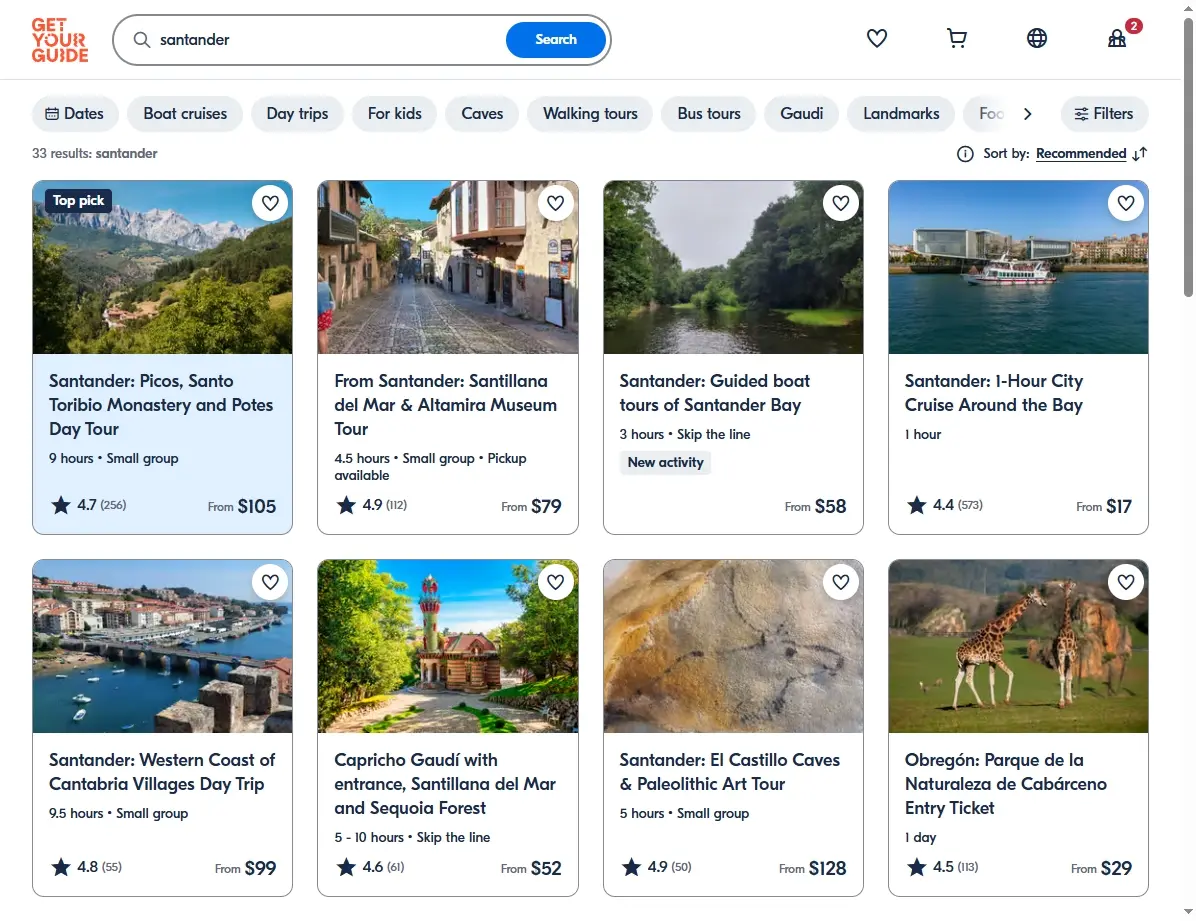Open profile icon with notification badge
Viewport: 1196px width, 921px height.
click(x=1118, y=37)
